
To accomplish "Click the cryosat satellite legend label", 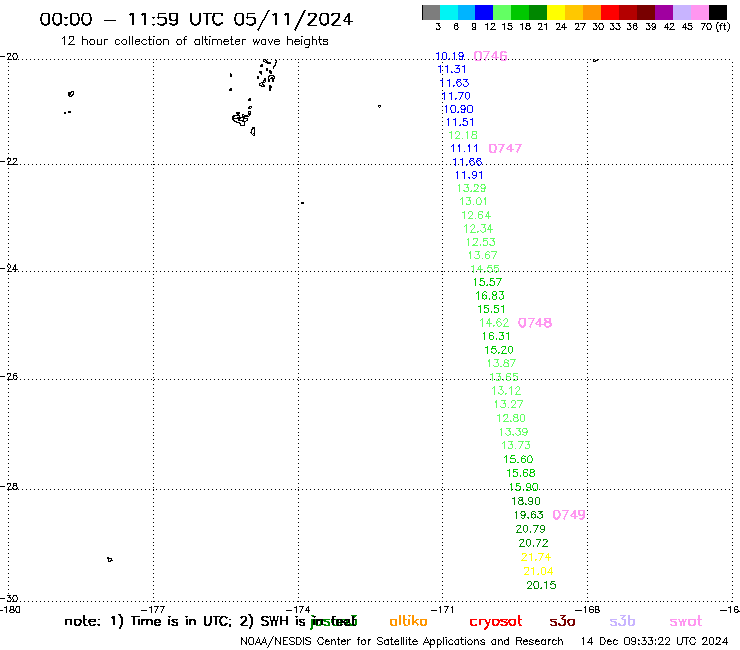I will click(x=496, y=622).
